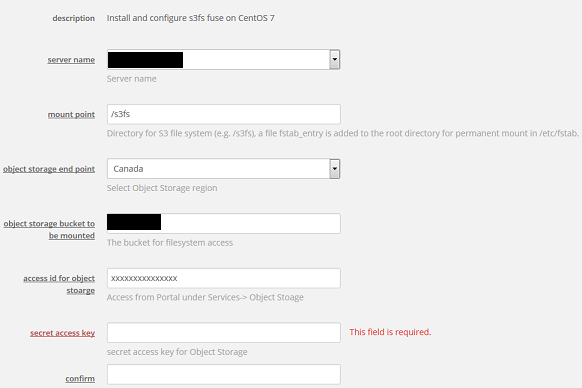Click the server name label
Screen dimensions: 582x388
click(71, 60)
